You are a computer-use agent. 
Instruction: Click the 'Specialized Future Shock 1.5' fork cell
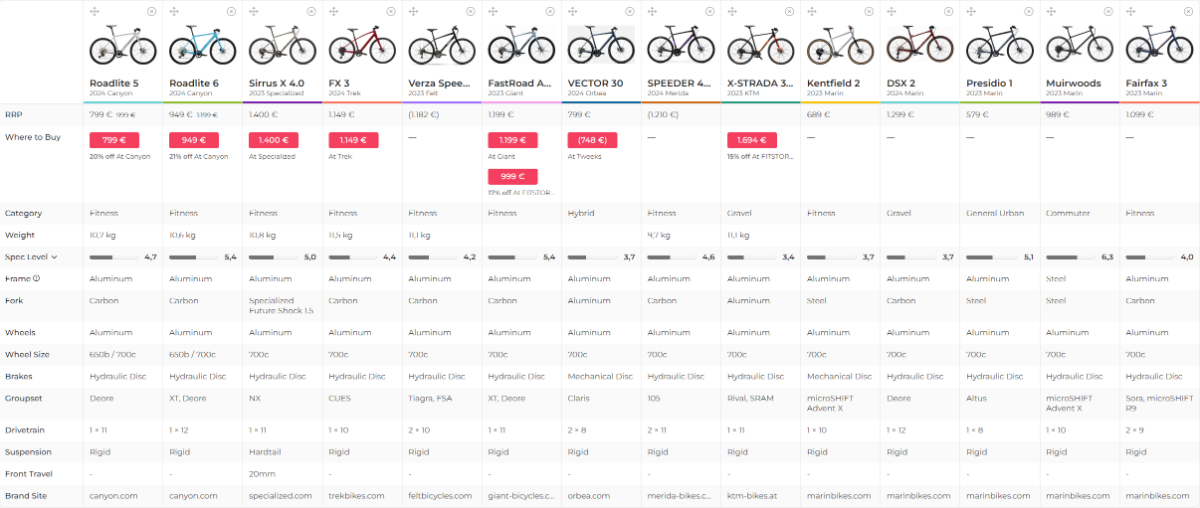point(281,306)
